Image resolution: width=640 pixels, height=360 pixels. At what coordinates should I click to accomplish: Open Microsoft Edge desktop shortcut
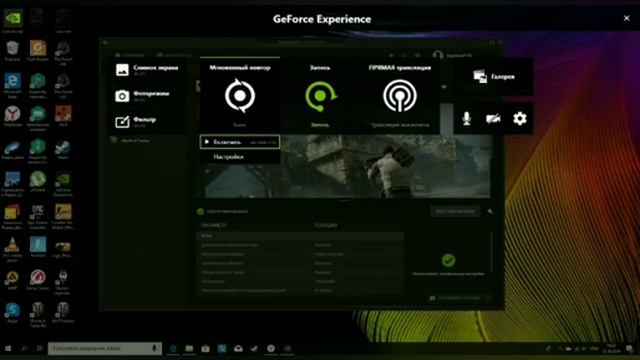[13, 86]
